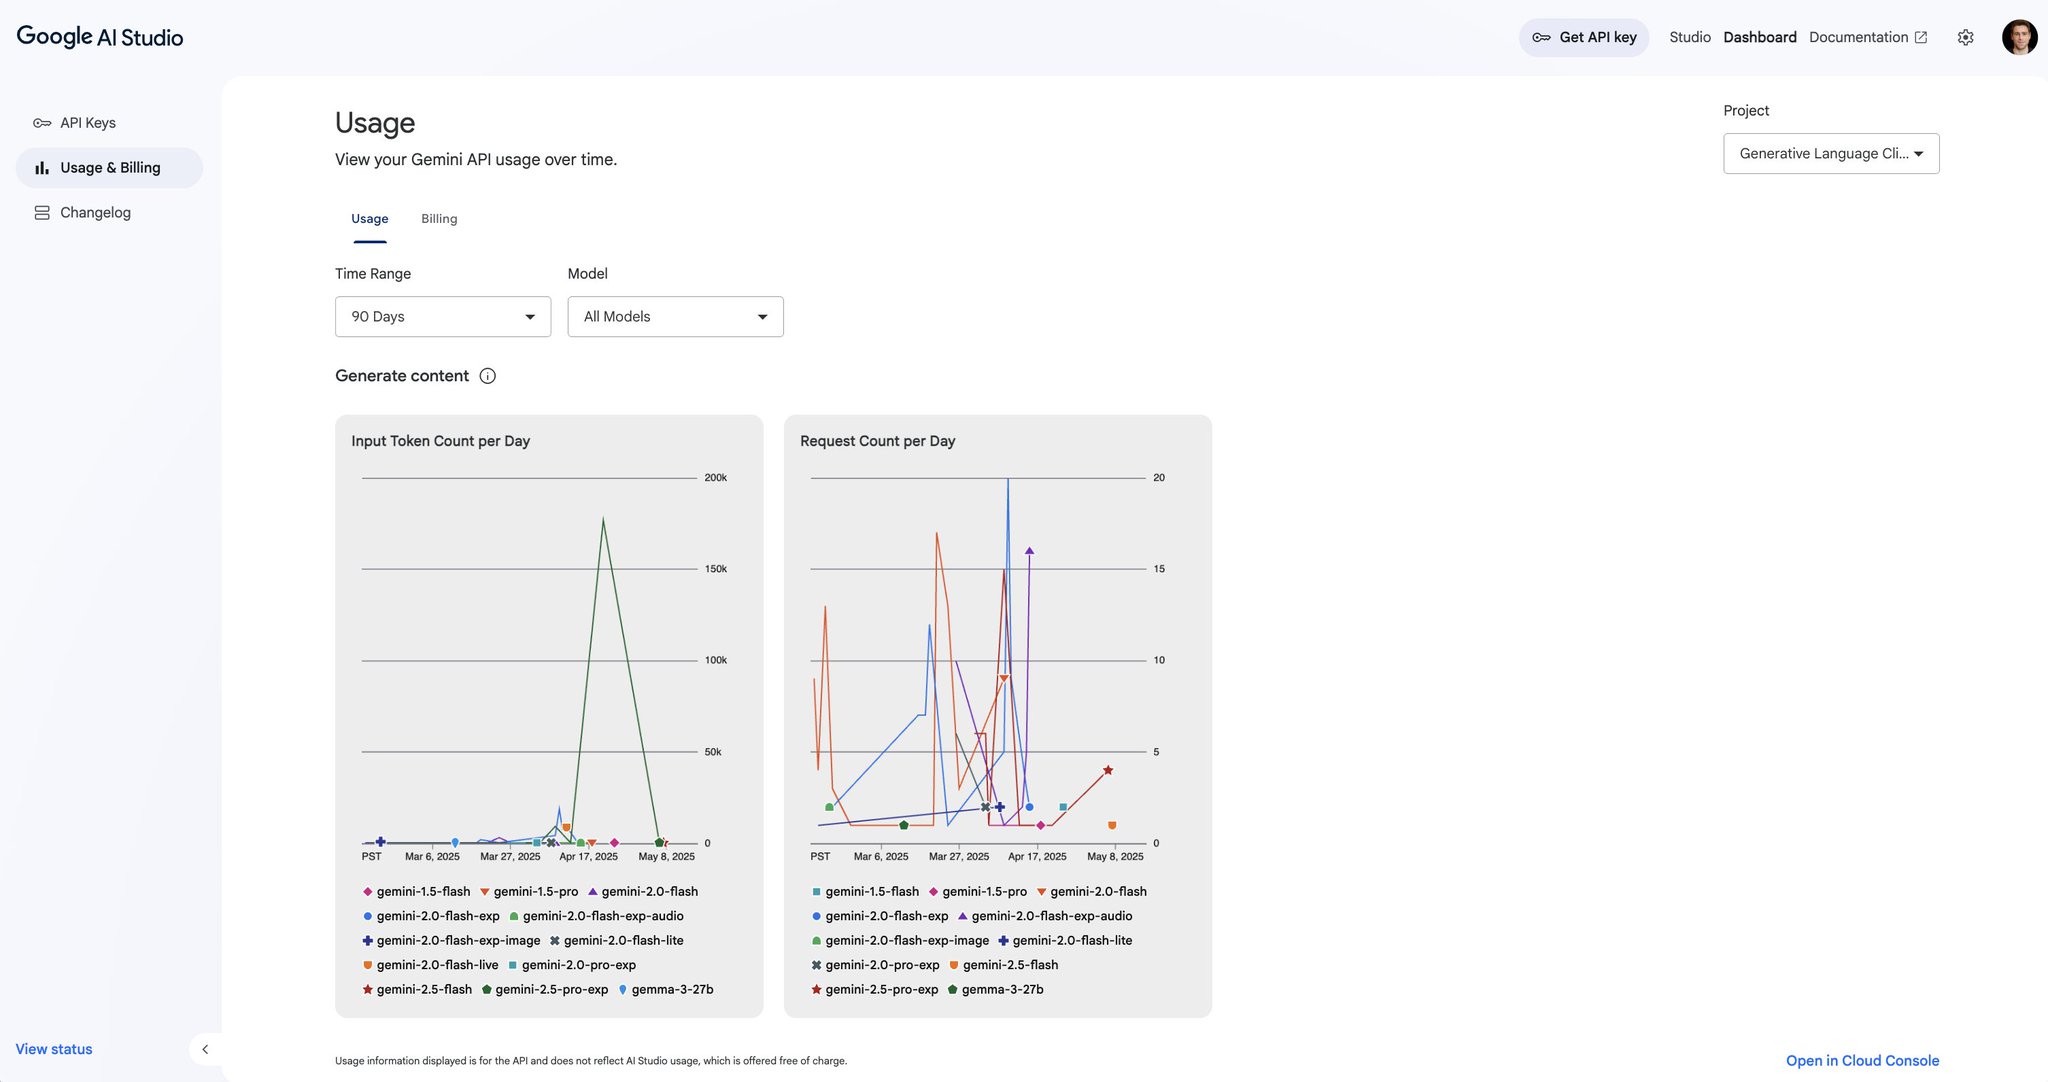The image size is (2048, 1082).
Task: Toggle gemini-2.0-flash-lite legend in Request Count chart
Action: 1065,941
